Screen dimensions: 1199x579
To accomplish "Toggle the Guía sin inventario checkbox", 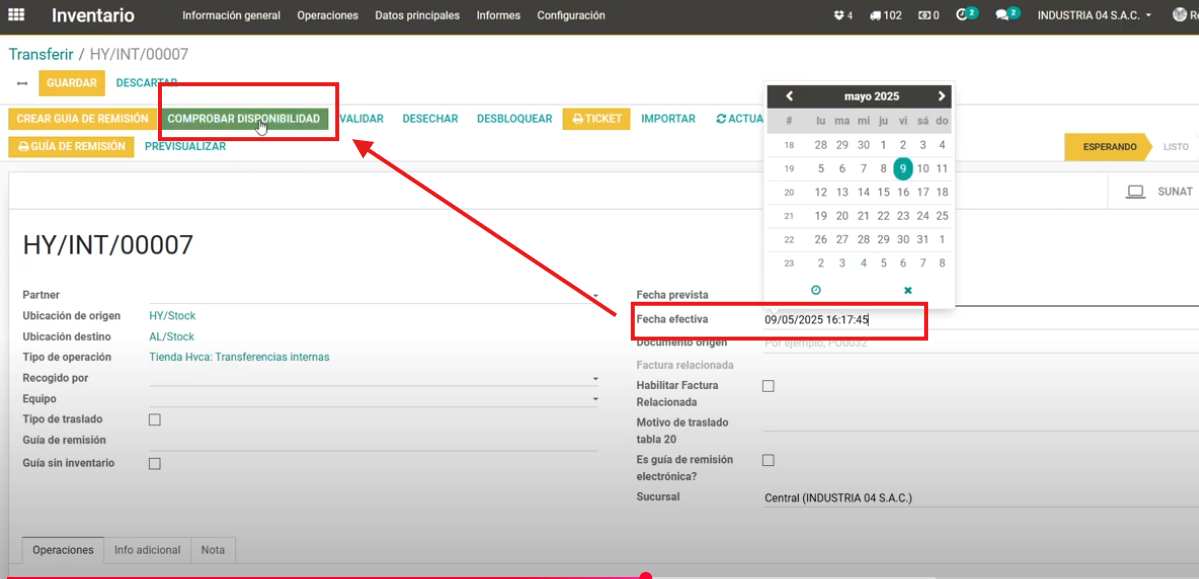I will pos(154,464).
